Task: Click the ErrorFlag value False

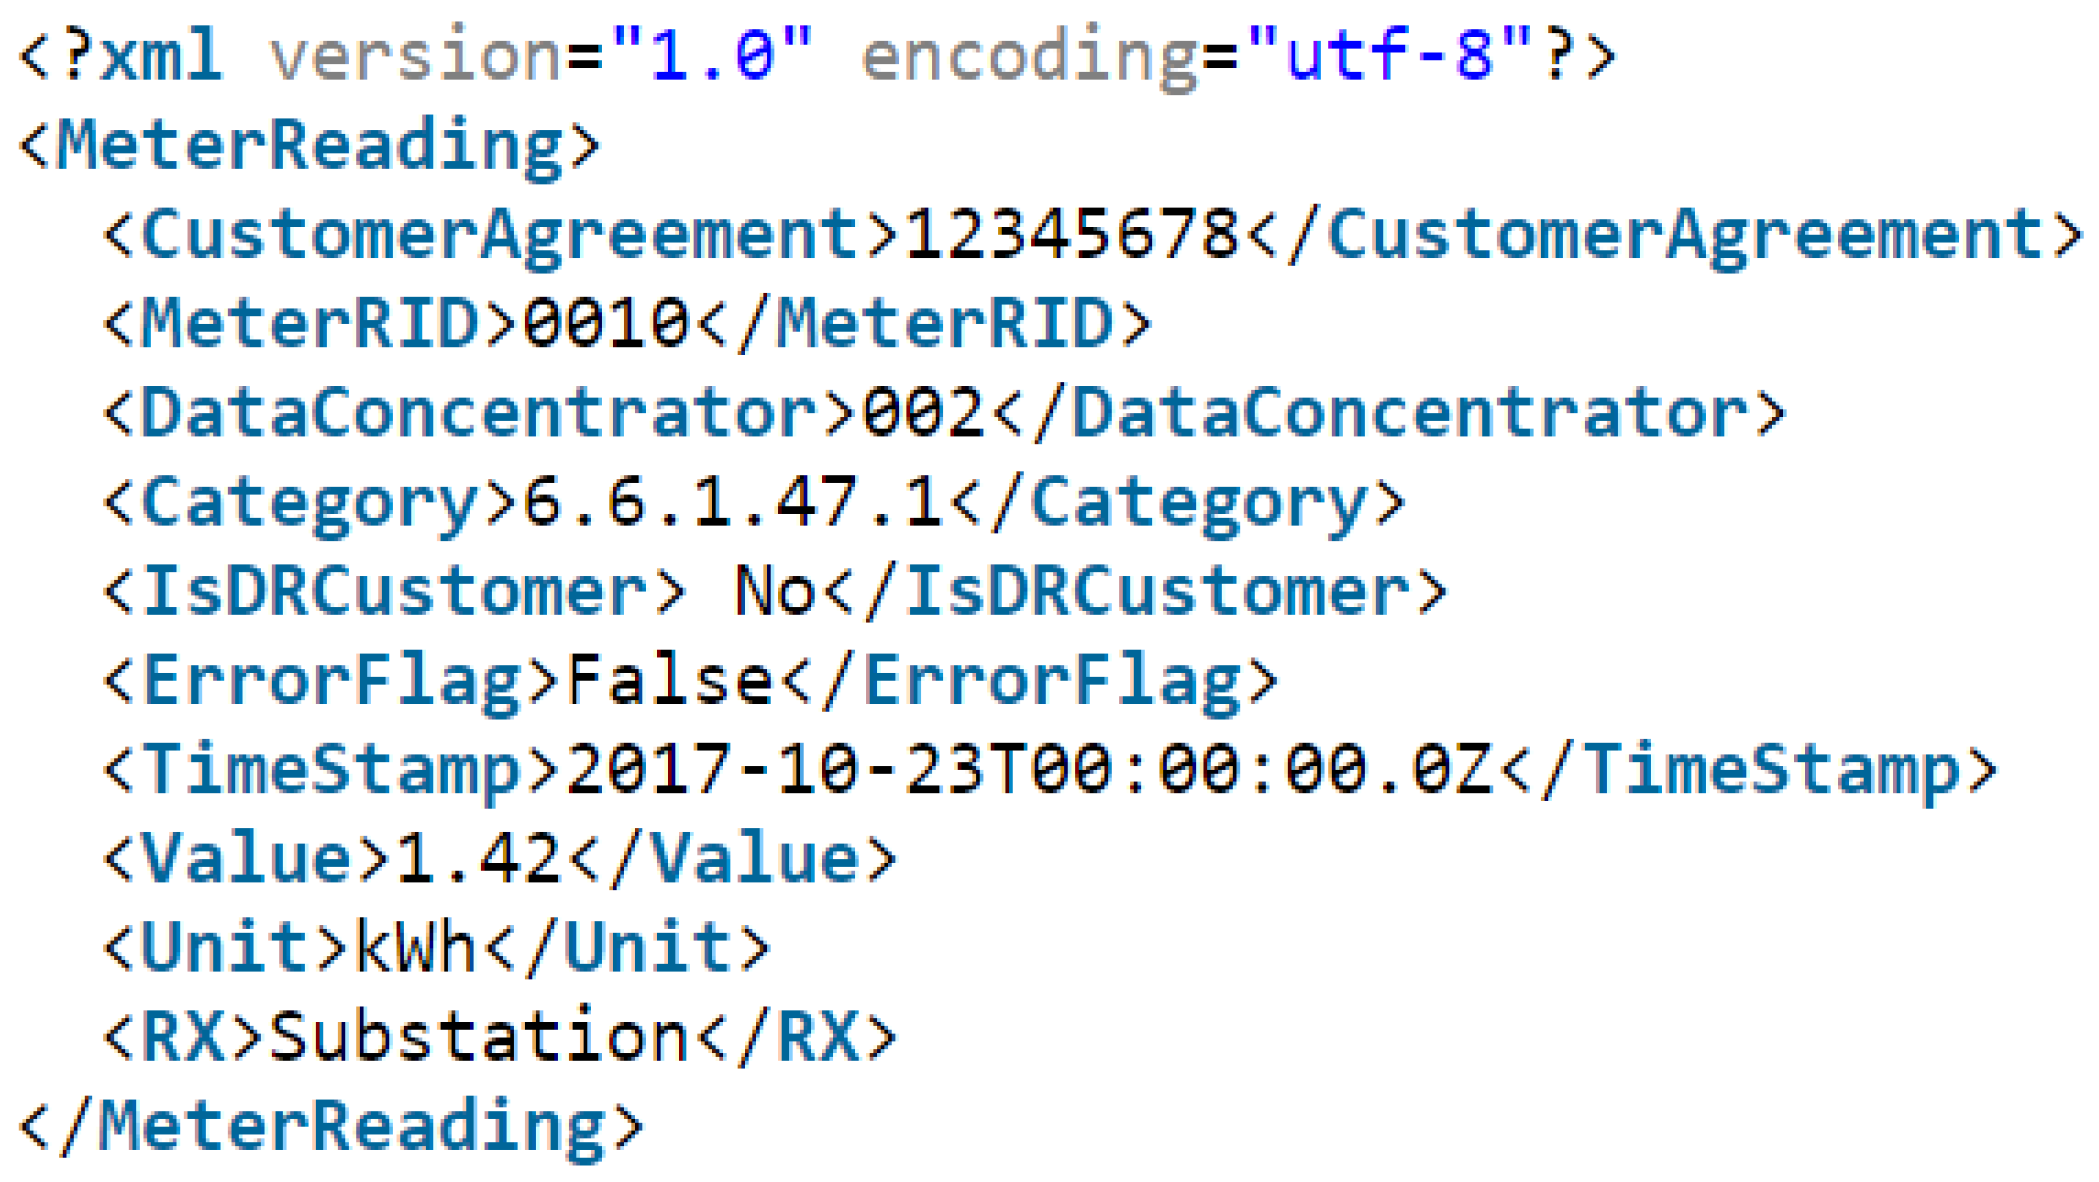Action: [669, 680]
